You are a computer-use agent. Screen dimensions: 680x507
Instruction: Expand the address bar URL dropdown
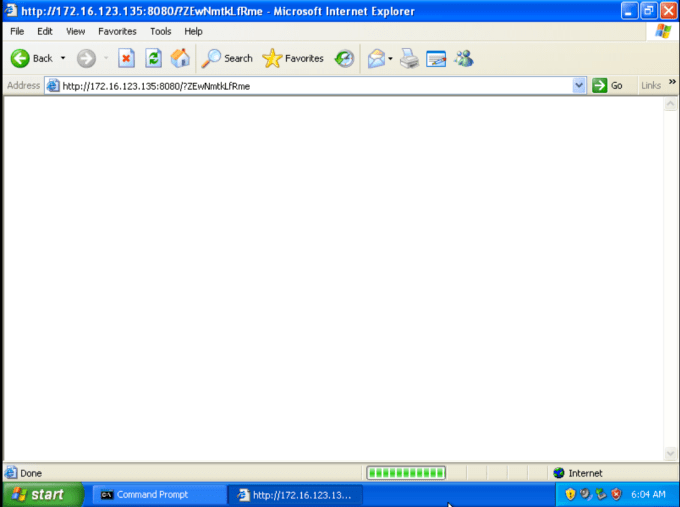[579, 86]
